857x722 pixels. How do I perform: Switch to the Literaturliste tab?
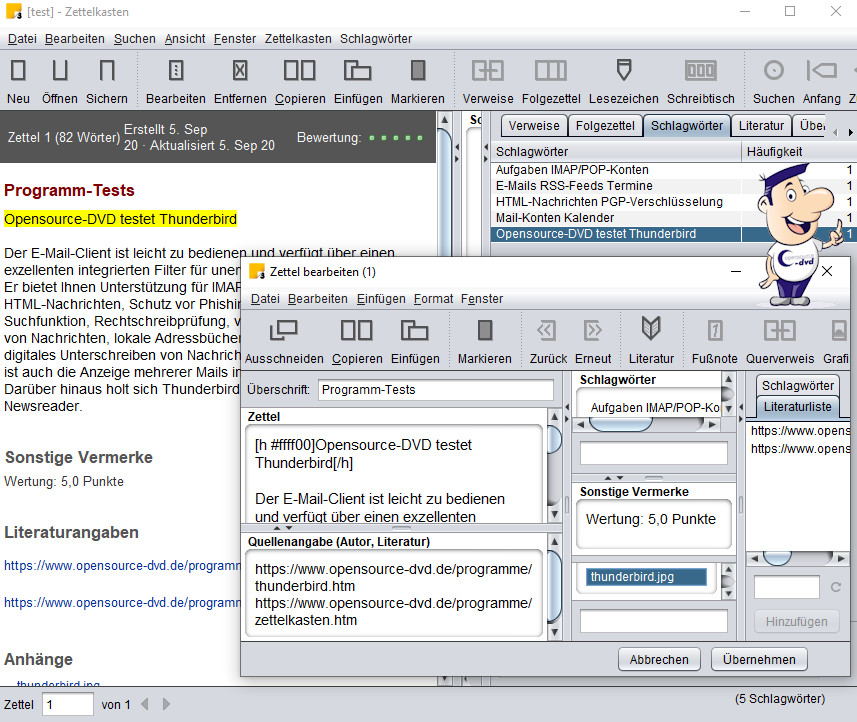(797, 406)
